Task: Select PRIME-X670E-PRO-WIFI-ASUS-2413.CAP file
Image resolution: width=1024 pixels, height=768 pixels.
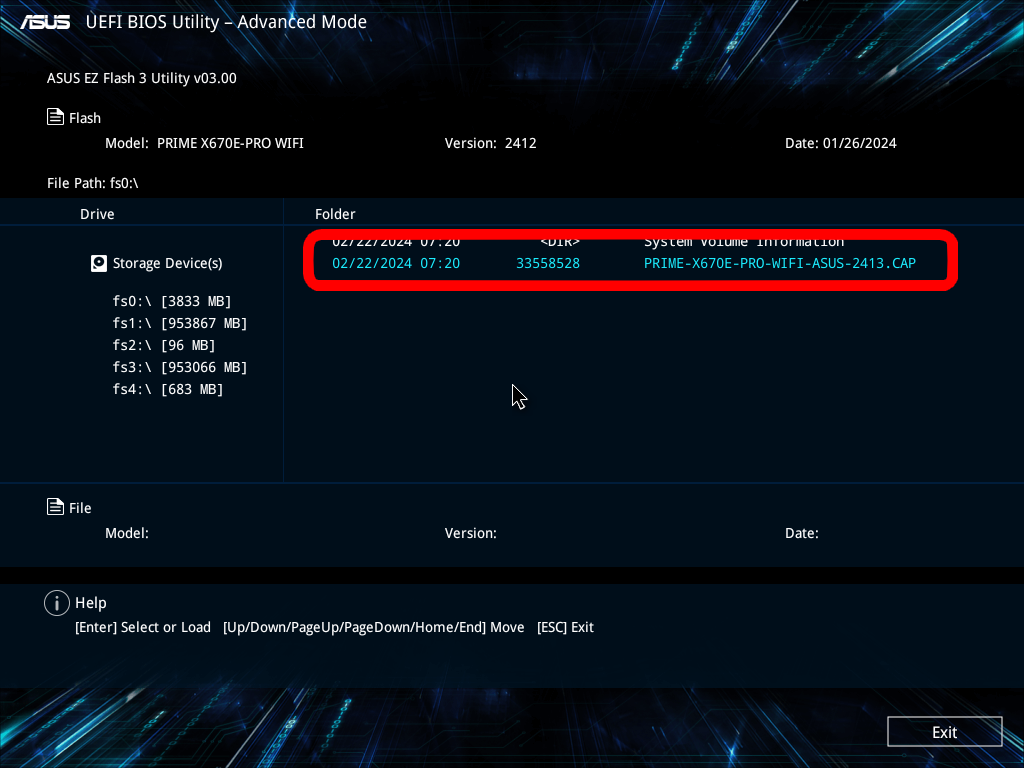Action: pyautogui.click(x=780, y=263)
